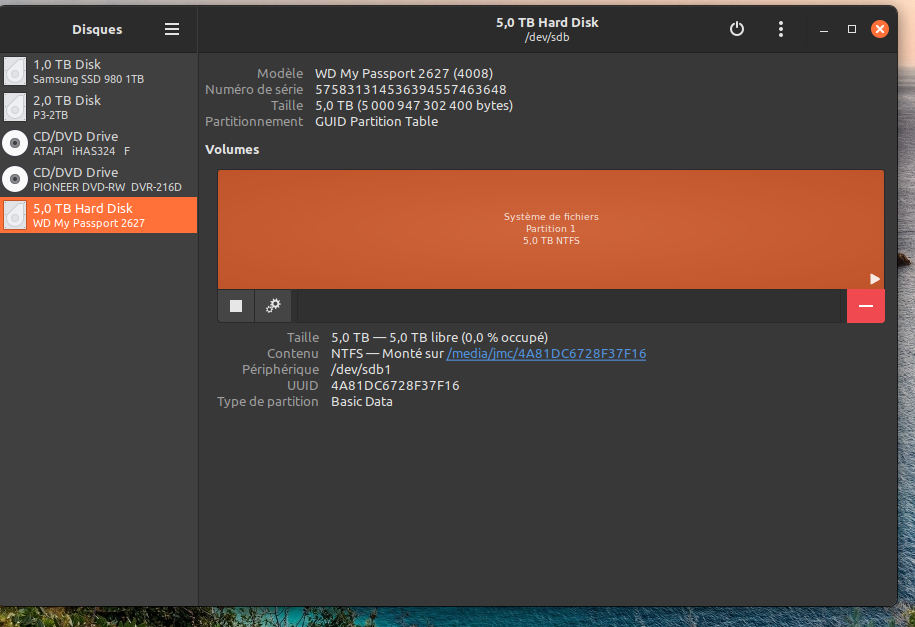This screenshot has width=915, height=627.
Task: Open additional partition options gear menu
Action: (273, 306)
